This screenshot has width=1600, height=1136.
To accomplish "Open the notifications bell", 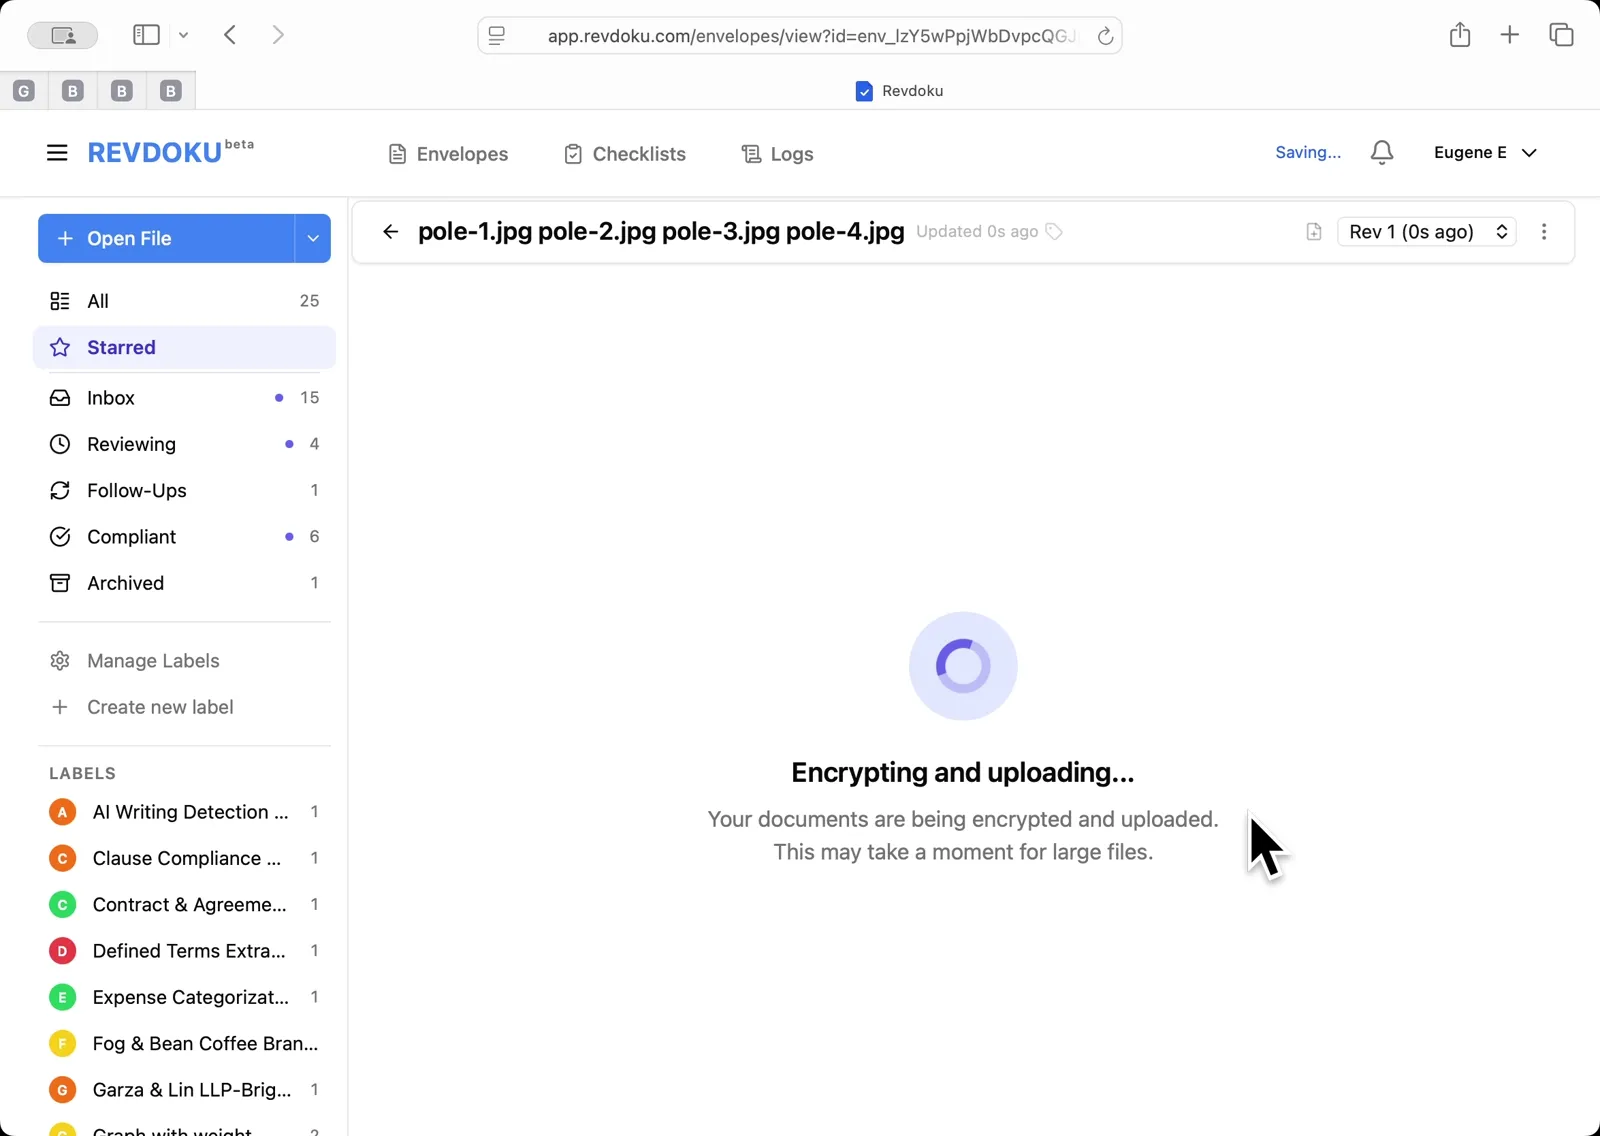I will [1381, 152].
